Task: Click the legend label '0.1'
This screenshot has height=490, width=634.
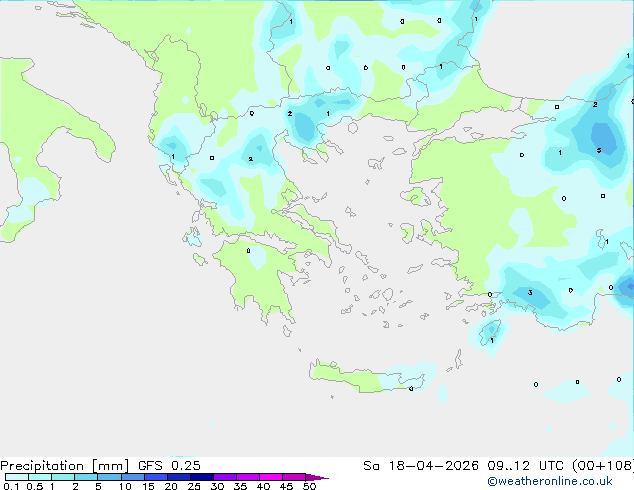Action: coord(11,486)
